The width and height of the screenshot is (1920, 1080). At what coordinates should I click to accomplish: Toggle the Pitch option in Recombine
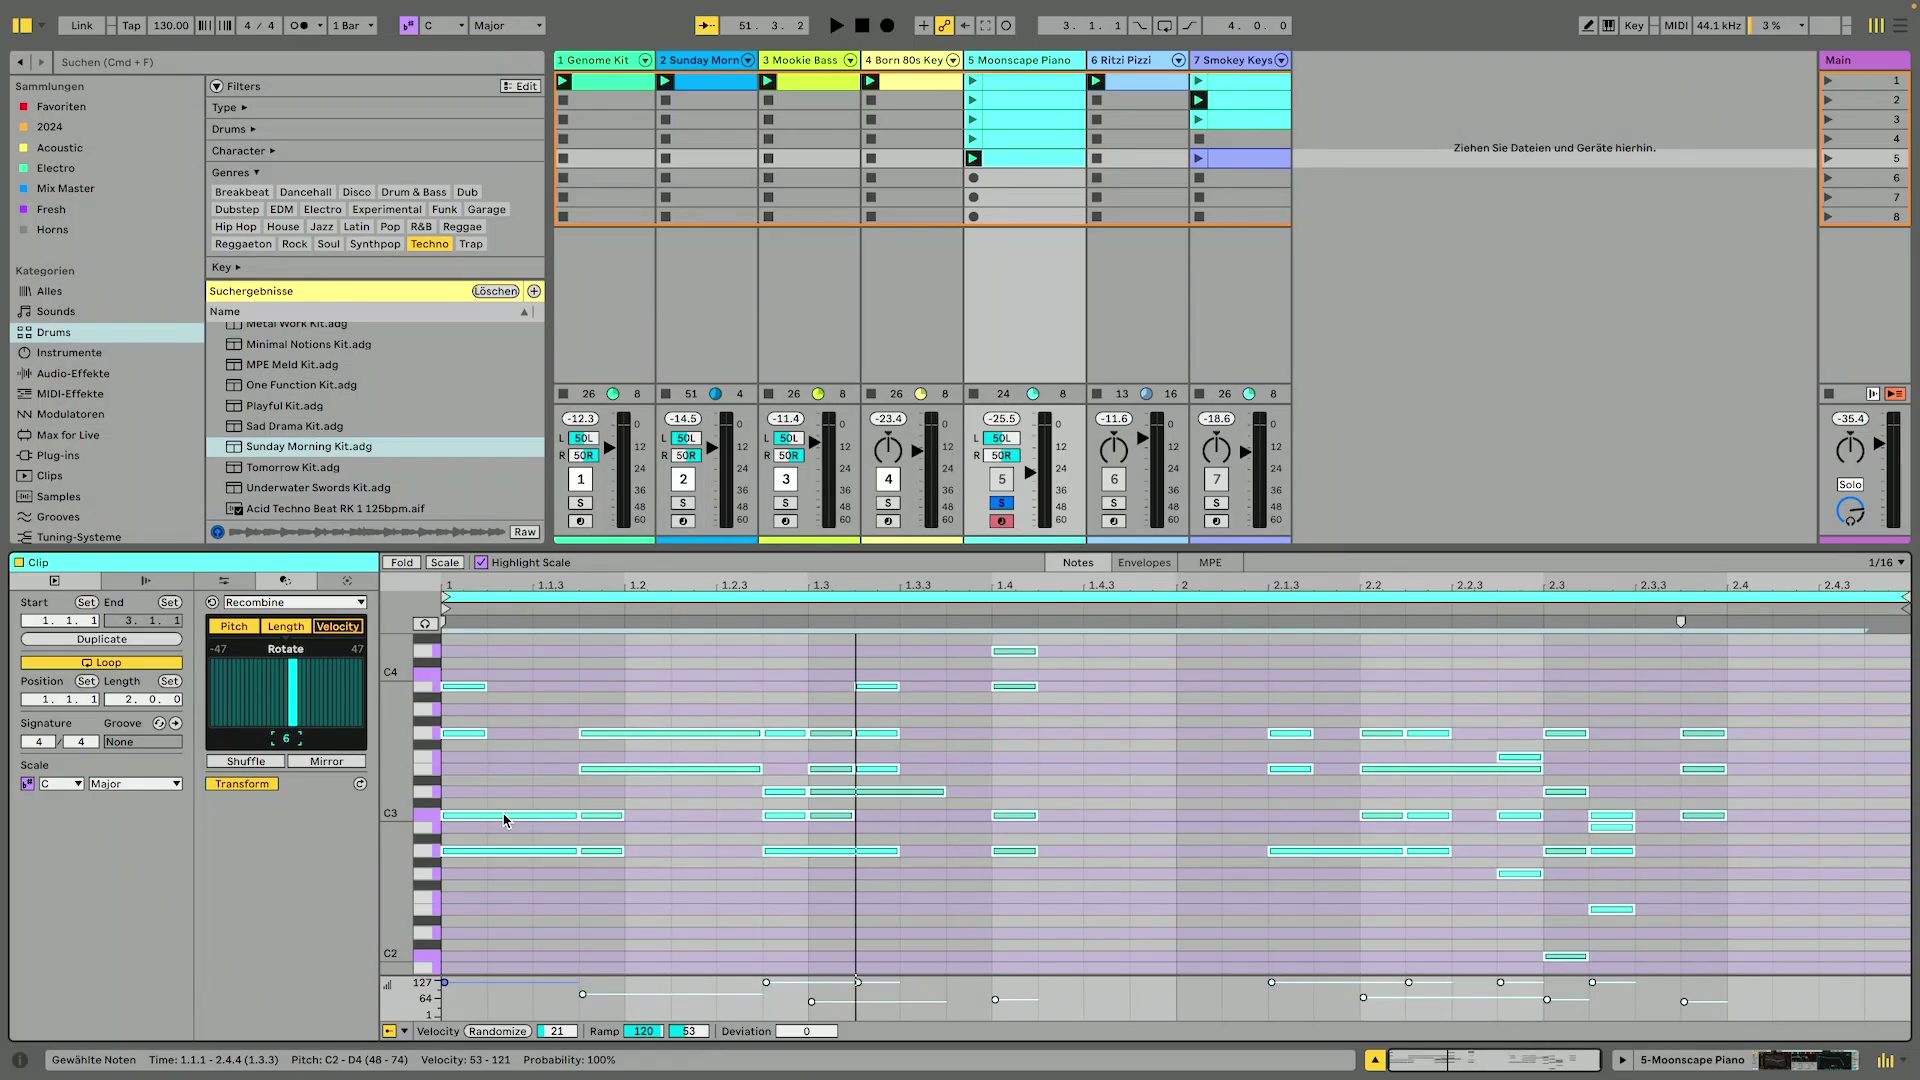[234, 627]
